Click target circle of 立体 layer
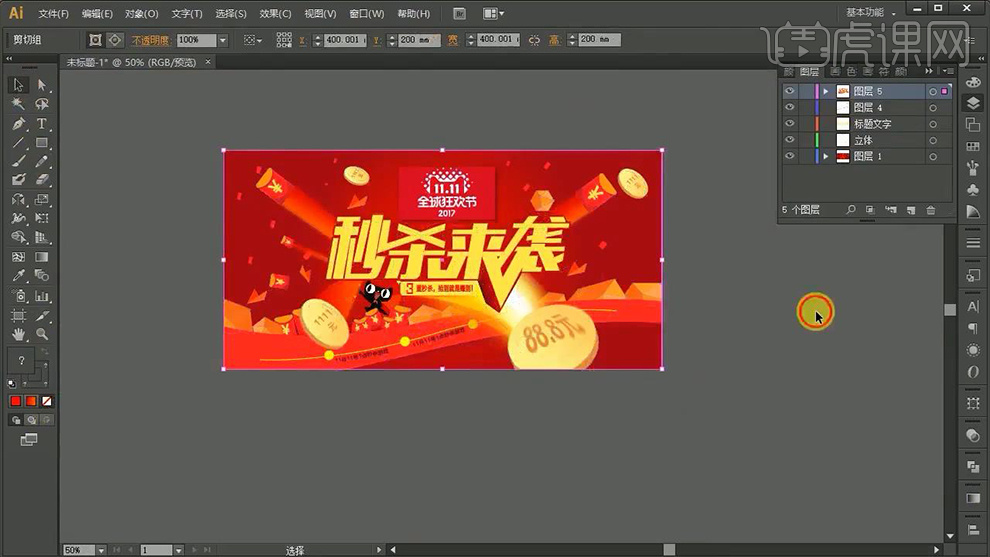 (x=933, y=140)
